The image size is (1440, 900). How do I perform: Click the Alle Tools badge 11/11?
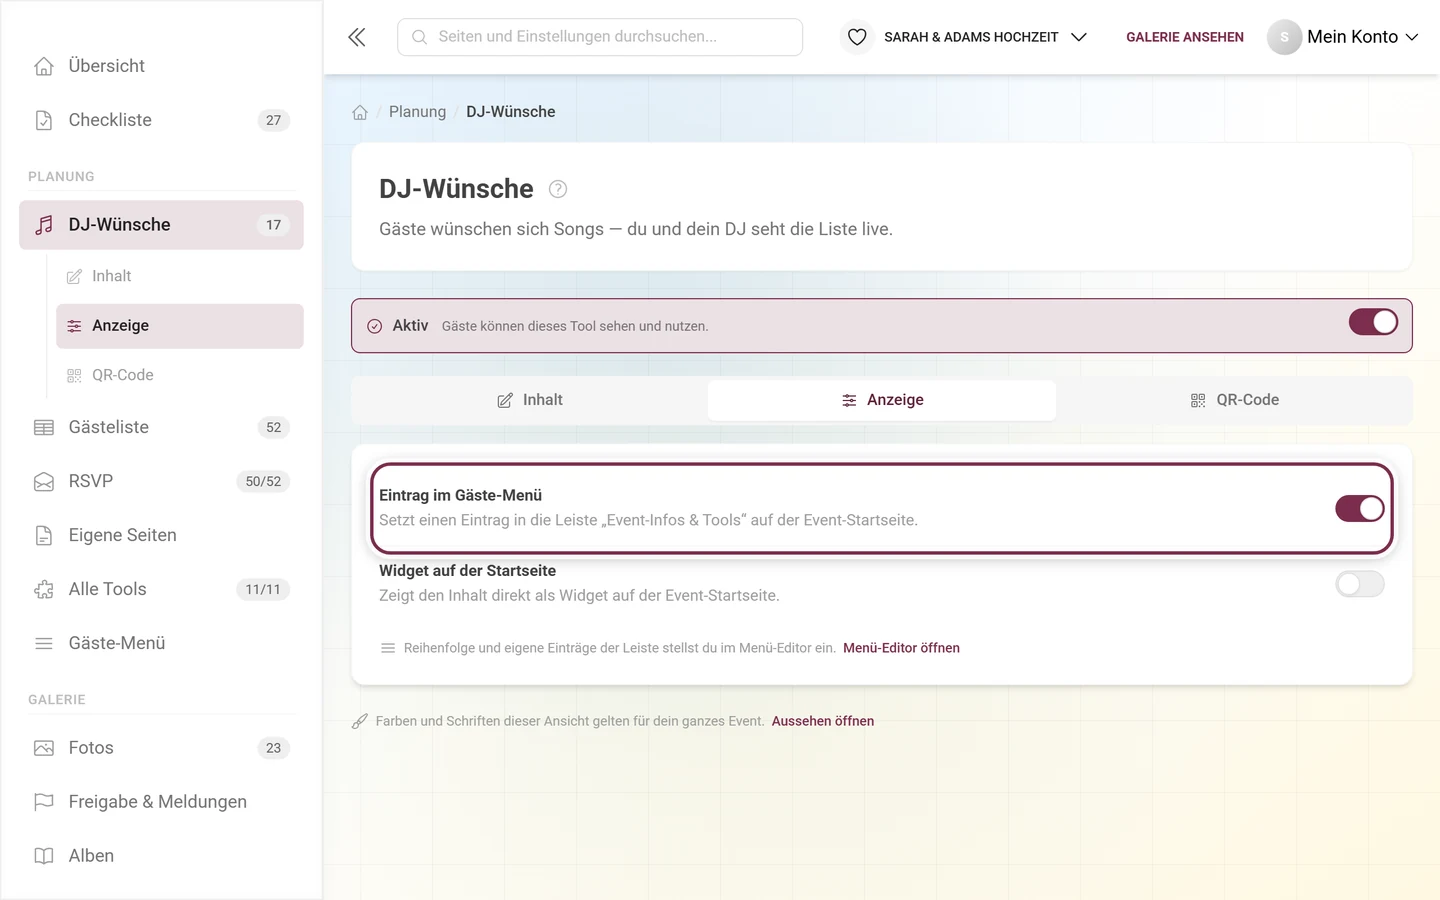tap(263, 589)
